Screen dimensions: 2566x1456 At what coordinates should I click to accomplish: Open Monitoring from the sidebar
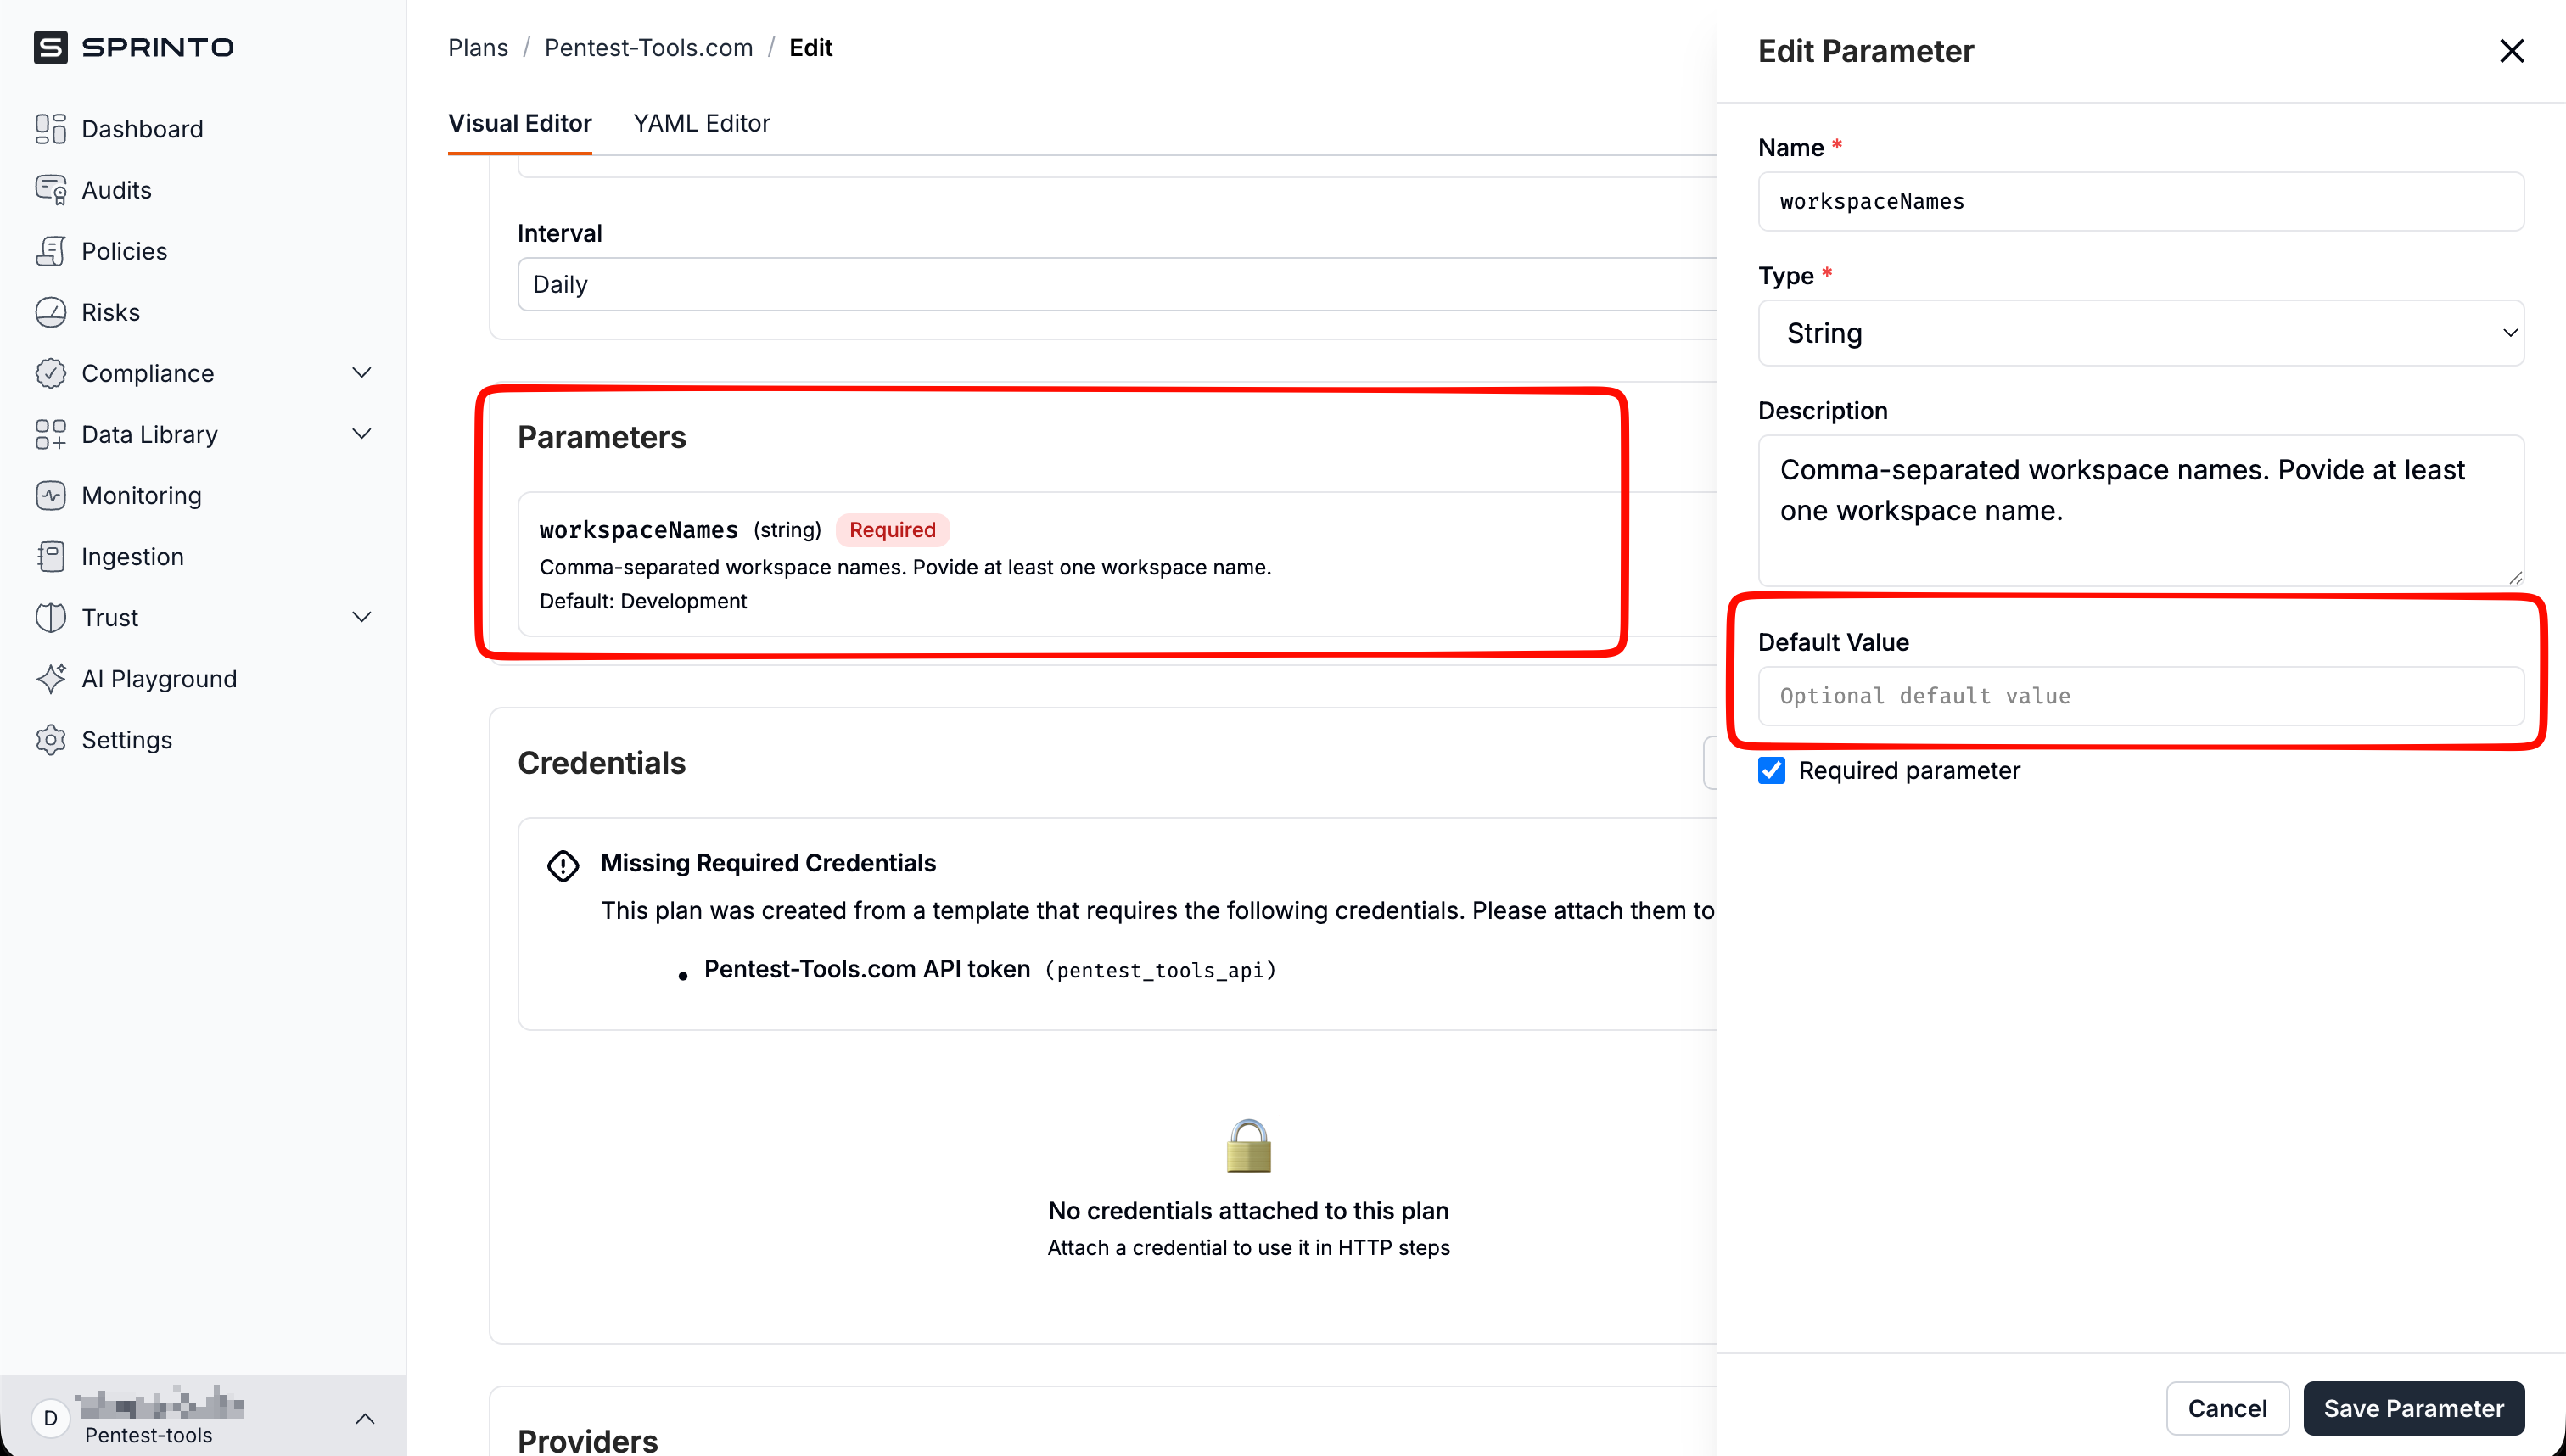pos(141,495)
